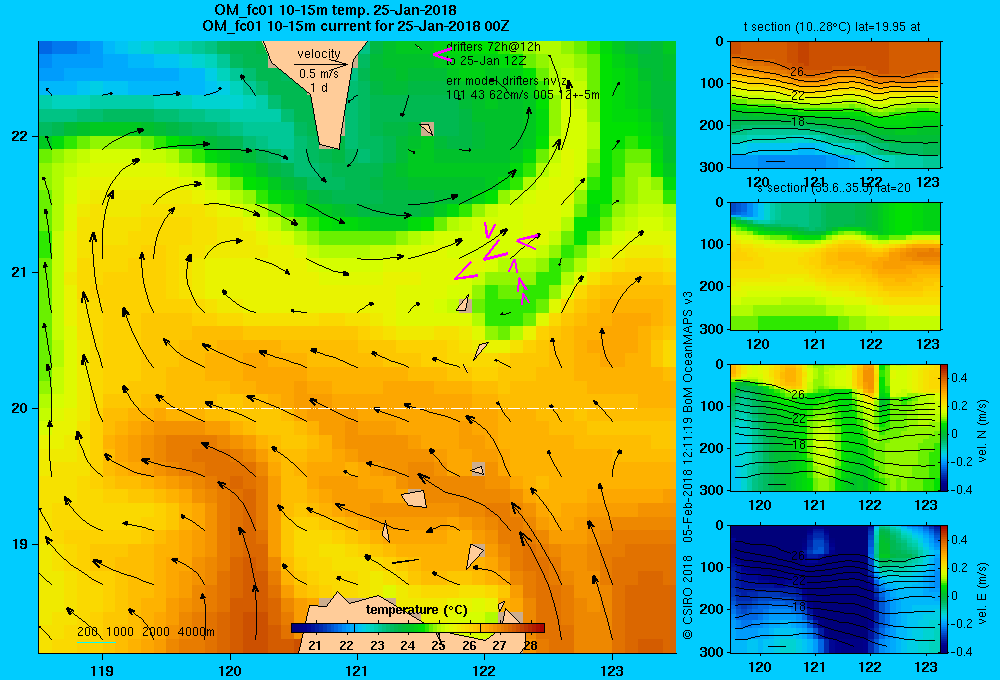Click the "vel. E (m/s)" axis label
Viewport: 1000px width, 680px height.
coord(982,593)
